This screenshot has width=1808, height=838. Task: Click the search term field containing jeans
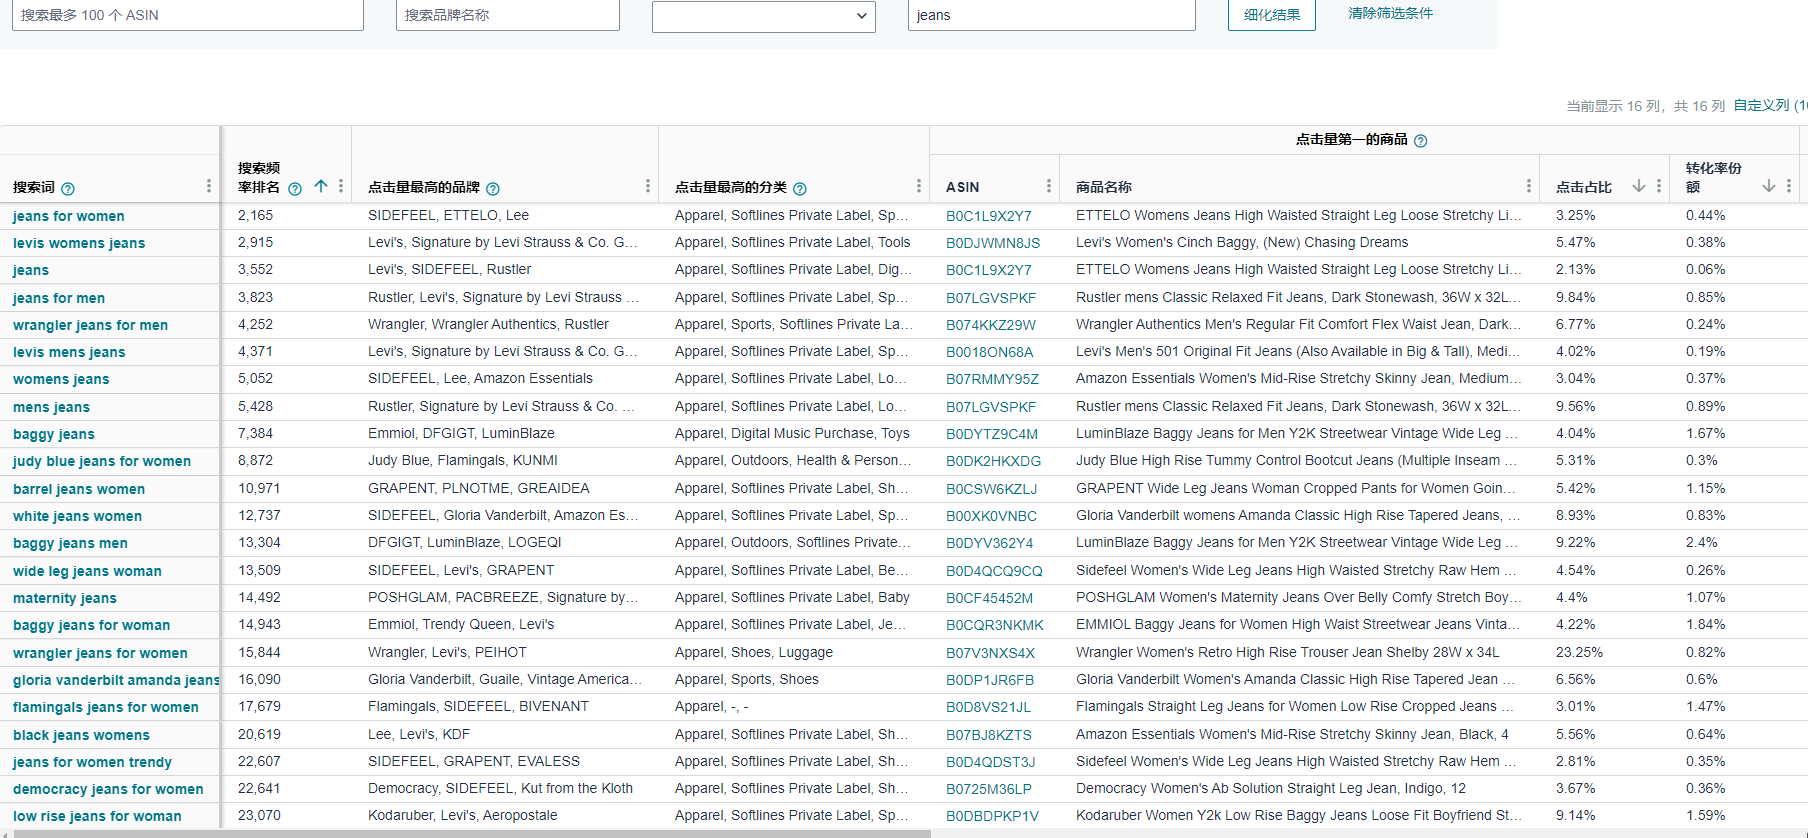coord(1052,15)
